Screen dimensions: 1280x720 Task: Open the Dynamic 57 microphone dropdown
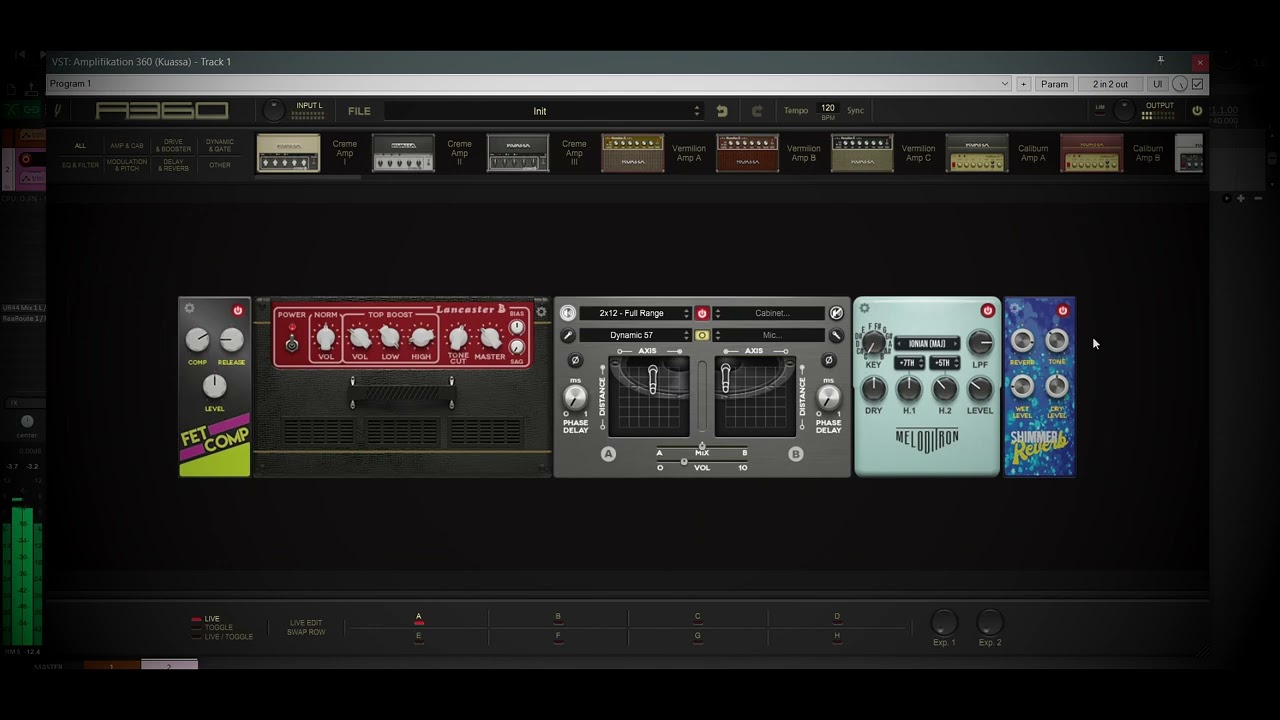635,335
